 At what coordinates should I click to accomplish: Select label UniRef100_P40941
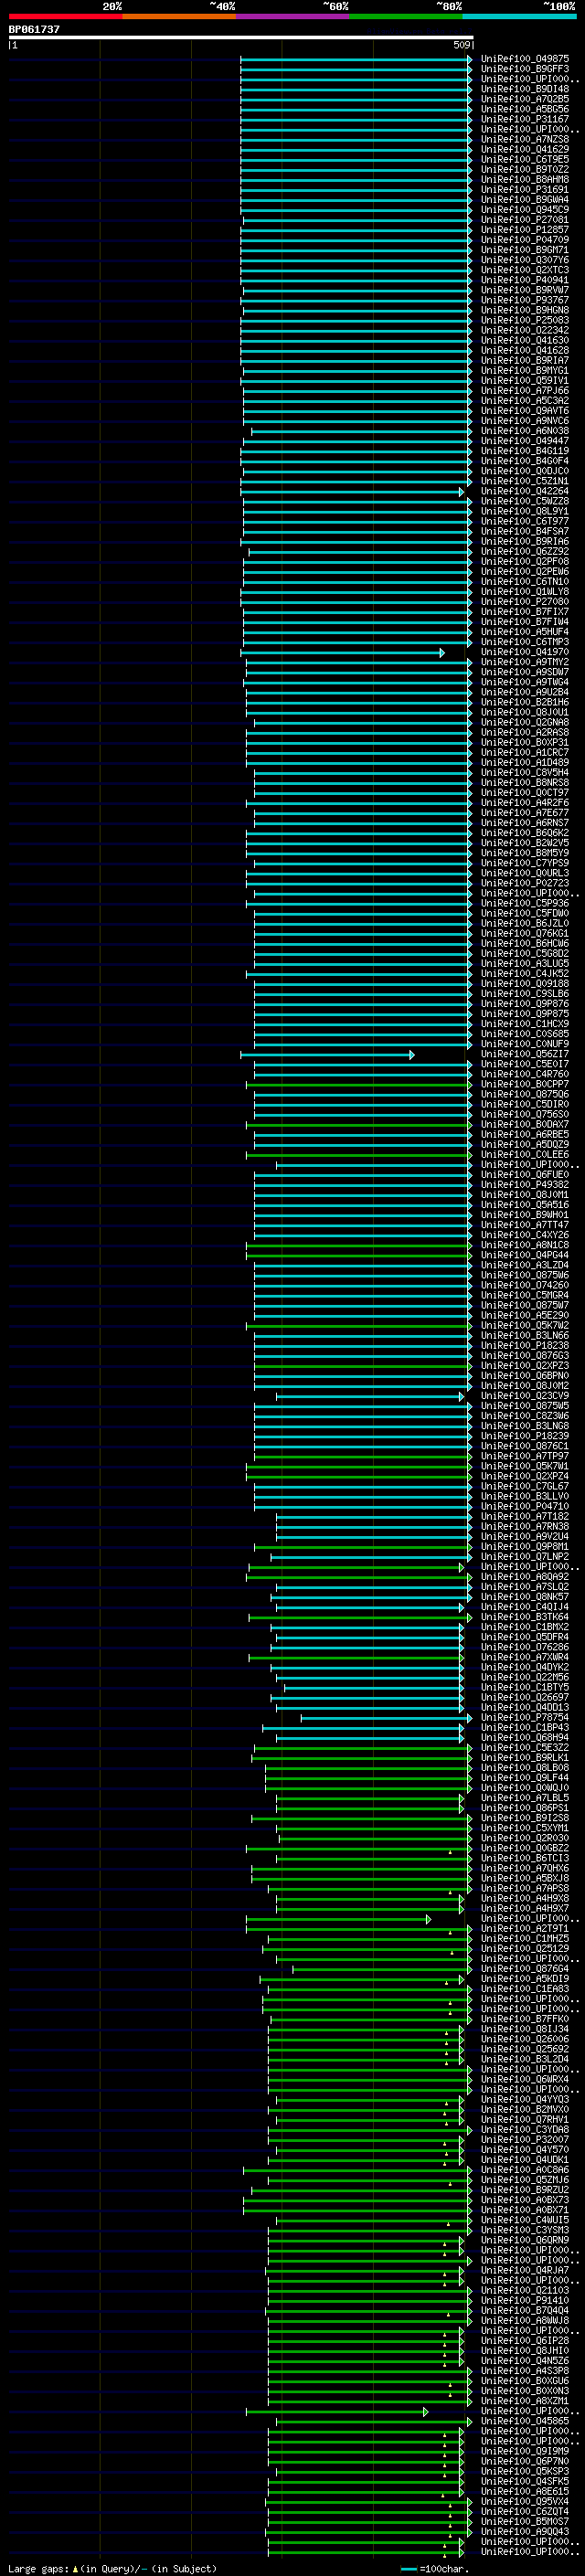pos(525,280)
